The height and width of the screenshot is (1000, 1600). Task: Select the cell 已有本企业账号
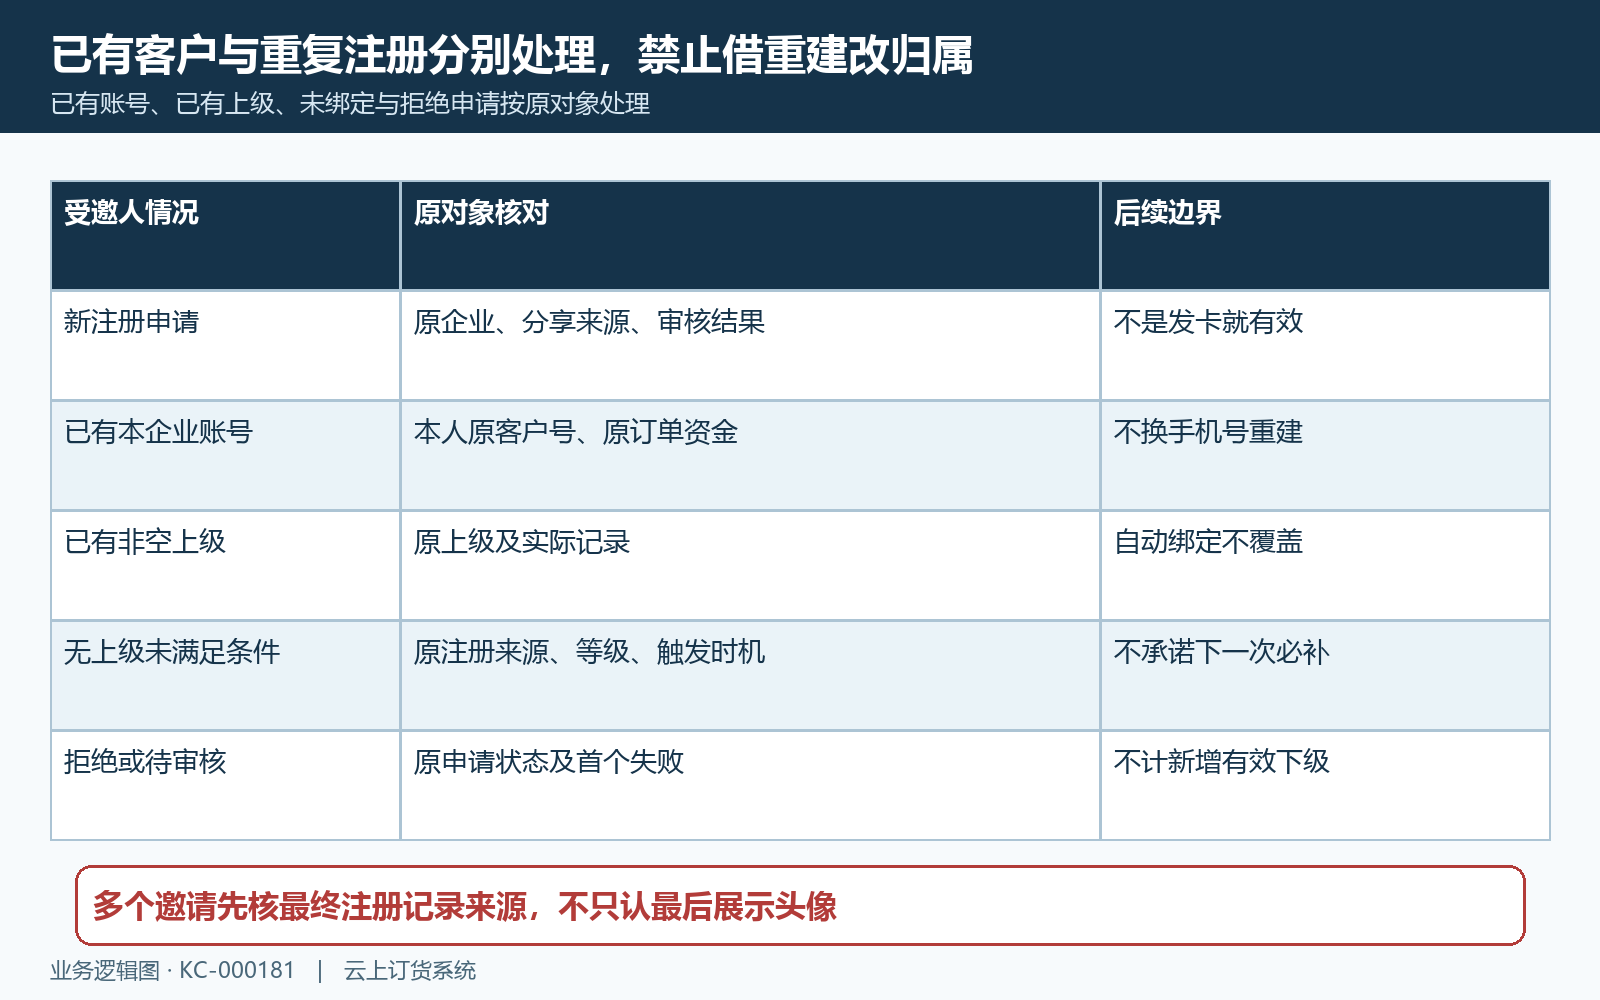(225, 456)
